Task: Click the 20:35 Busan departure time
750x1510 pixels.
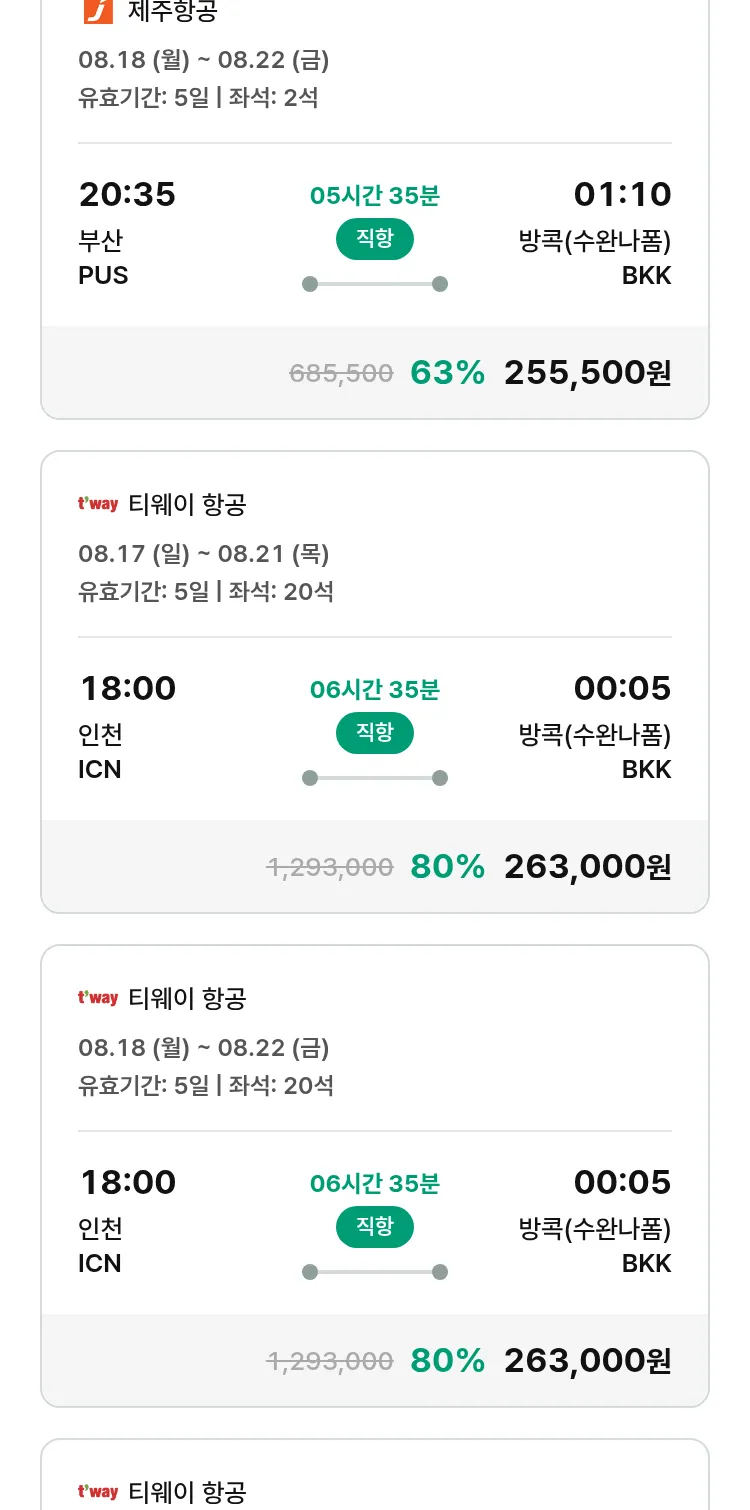Action: coord(127,194)
